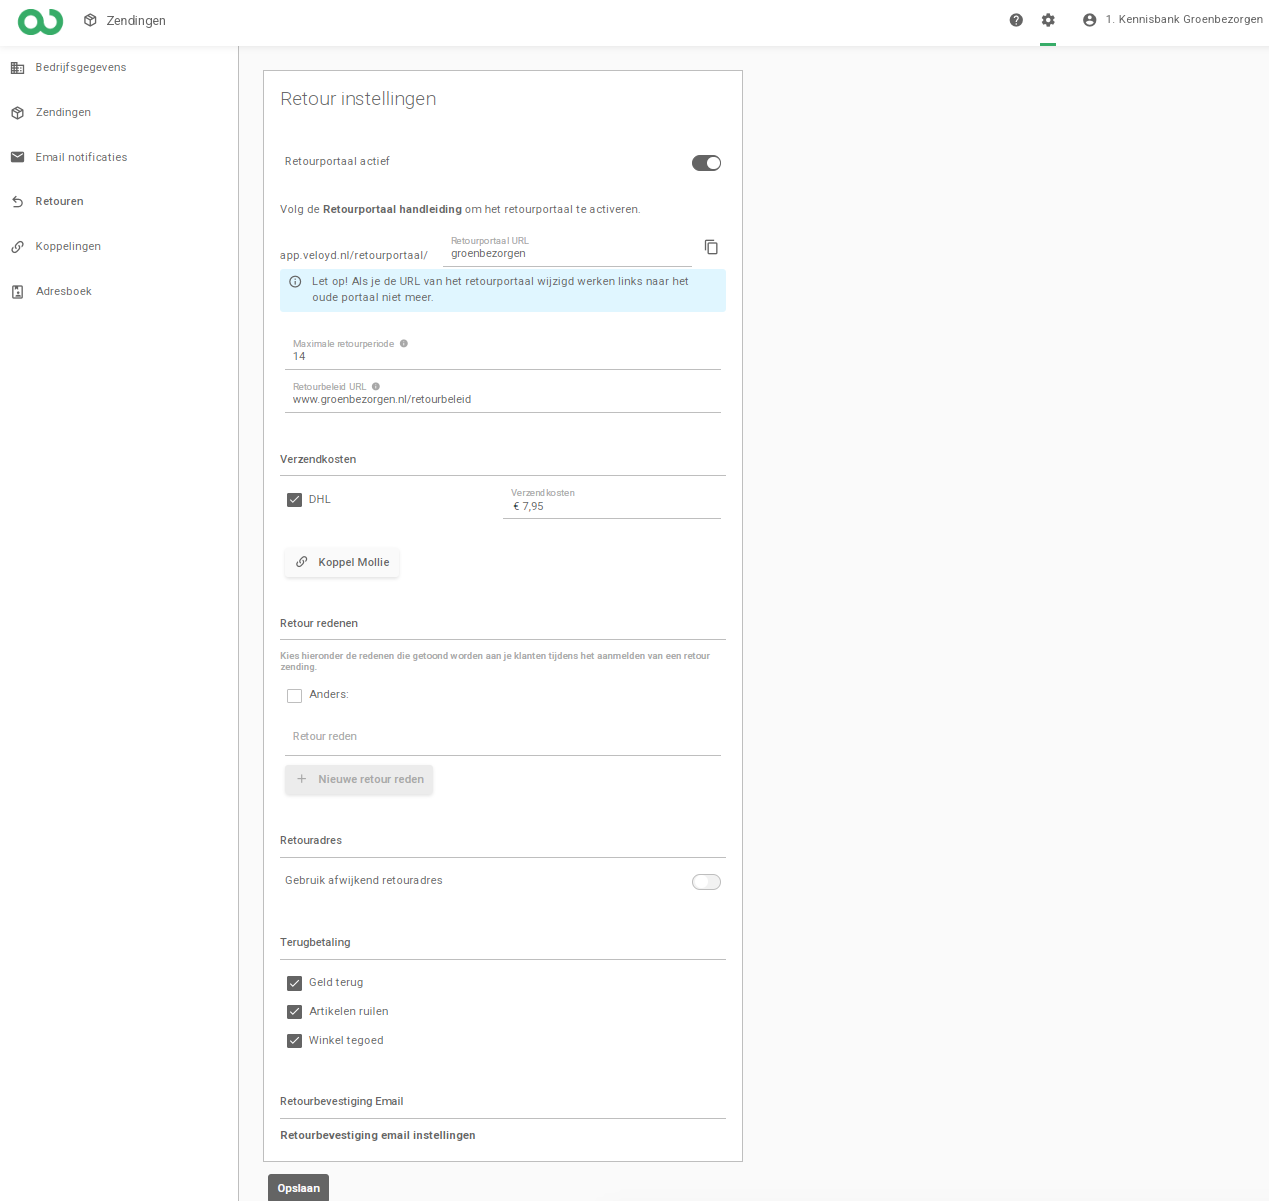Expand Retourbevestiging email instellingen section
1269x1201 pixels.
[x=378, y=1136]
